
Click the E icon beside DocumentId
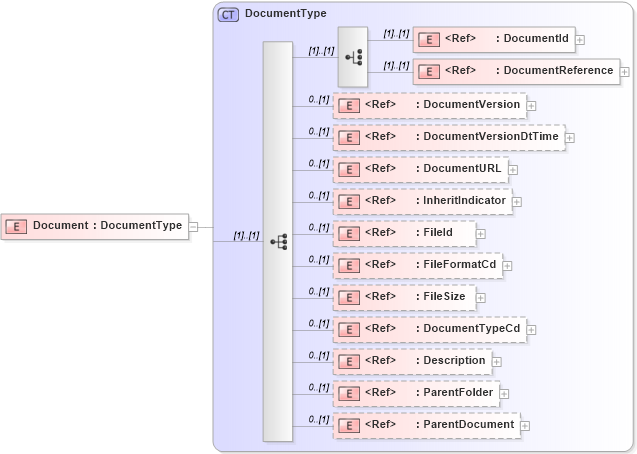pyautogui.click(x=429, y=40)
